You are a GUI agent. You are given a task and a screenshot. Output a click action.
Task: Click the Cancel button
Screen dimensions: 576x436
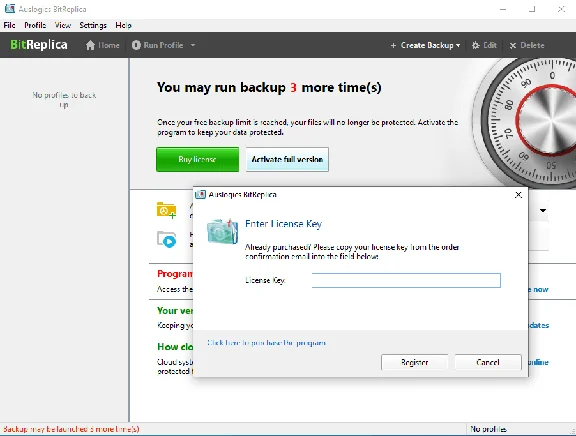(488, 362)
